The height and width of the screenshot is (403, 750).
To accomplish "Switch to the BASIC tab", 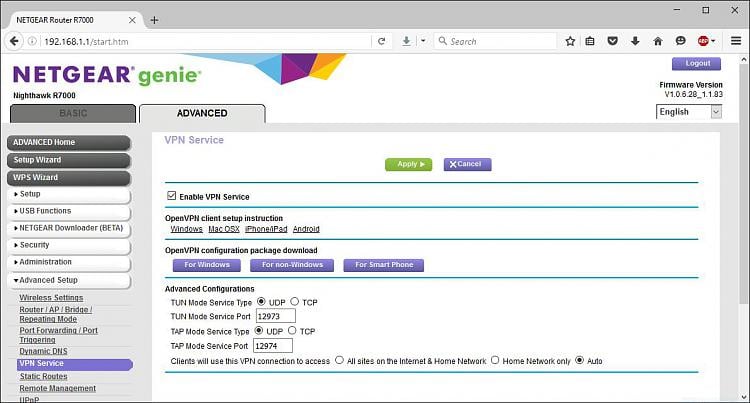I will [x=73, y=113].
